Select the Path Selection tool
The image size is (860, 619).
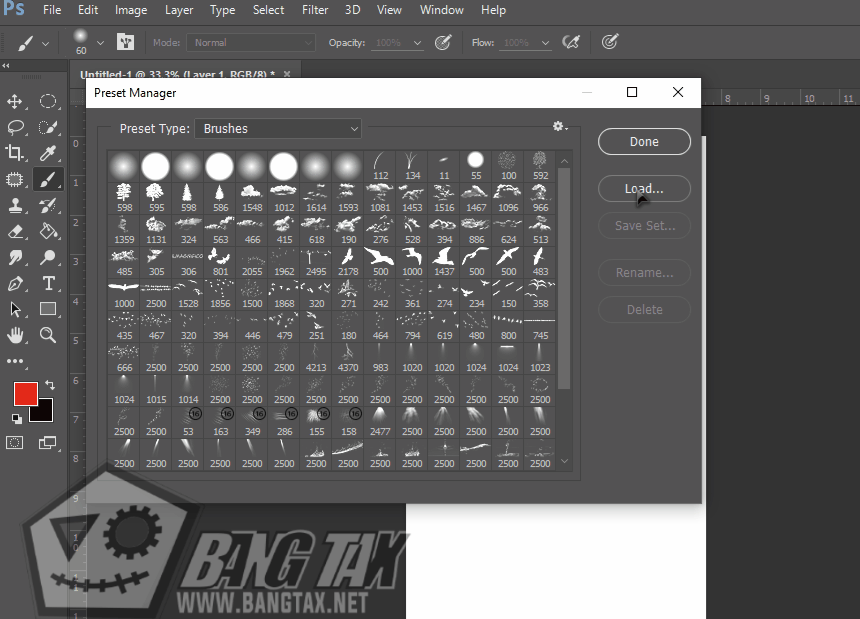tap(15, 309)
